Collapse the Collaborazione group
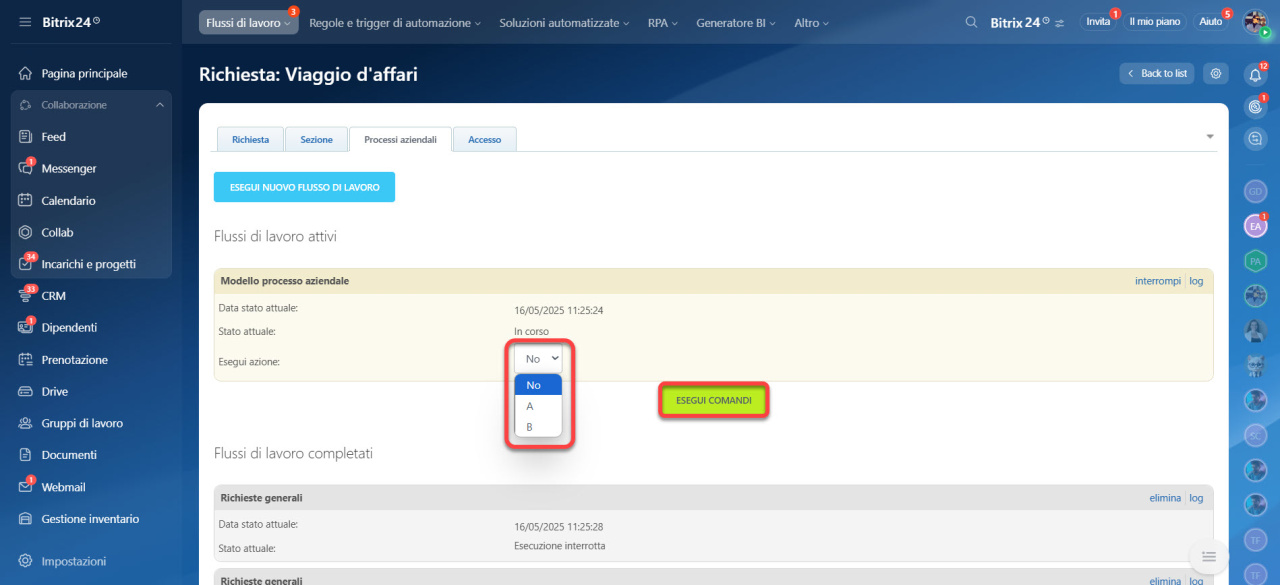Viewport: 1280px width, 585px height. point(160,105)
